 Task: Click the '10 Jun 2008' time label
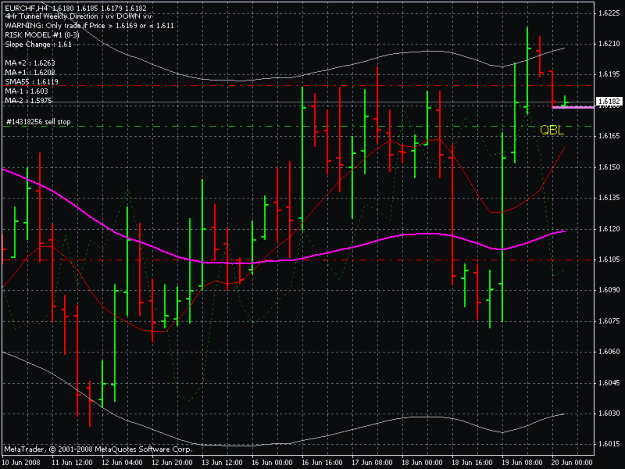(x=22, y=462)
